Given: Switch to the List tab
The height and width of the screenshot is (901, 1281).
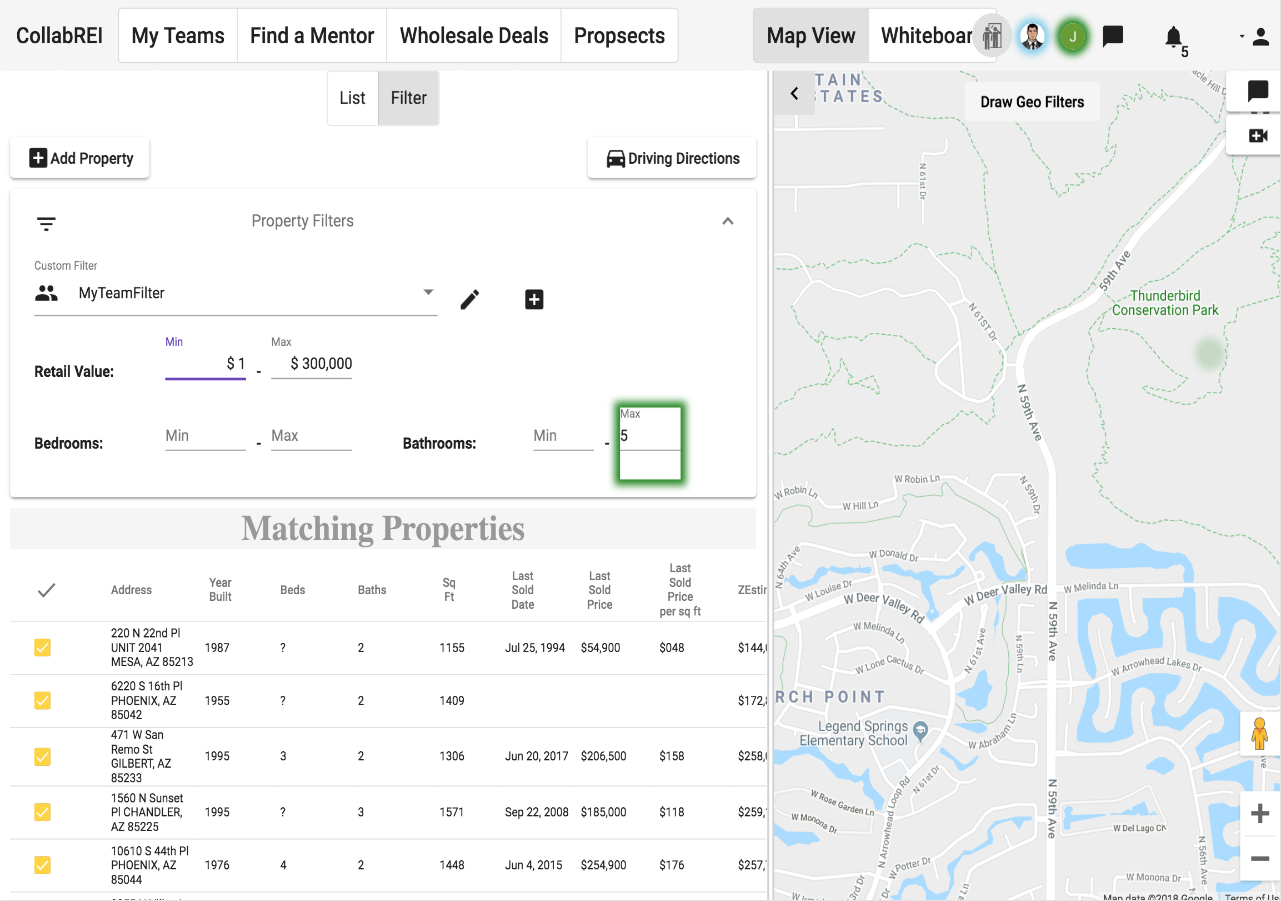Looking at the screenshot, I should [x=352, y=98].
